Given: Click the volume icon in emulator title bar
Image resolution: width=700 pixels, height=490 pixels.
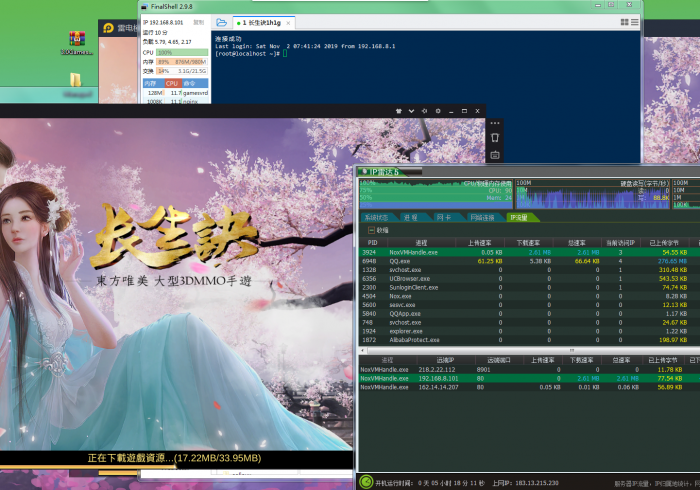Looking at the screenshot, I should 425,111.
